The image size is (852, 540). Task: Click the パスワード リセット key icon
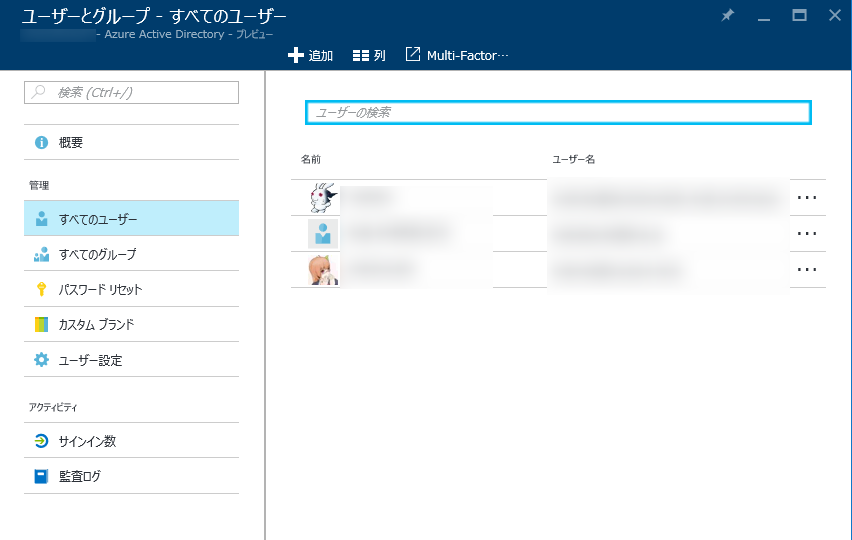tap(41, 289)
